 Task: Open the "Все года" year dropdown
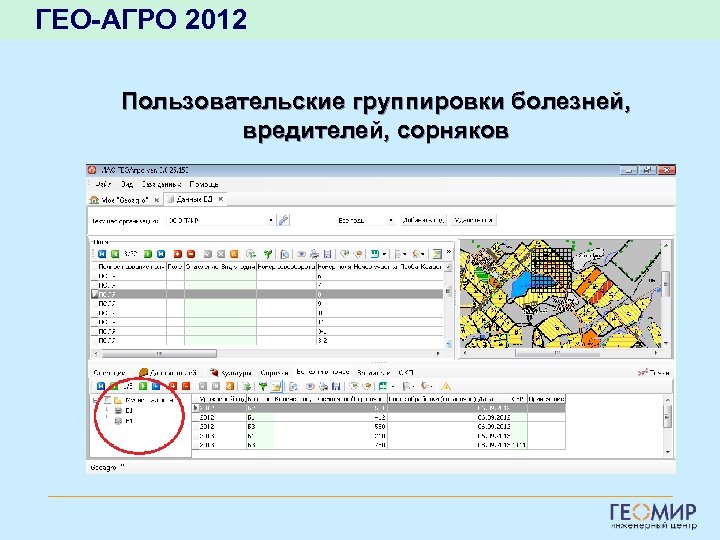(365, 220)
